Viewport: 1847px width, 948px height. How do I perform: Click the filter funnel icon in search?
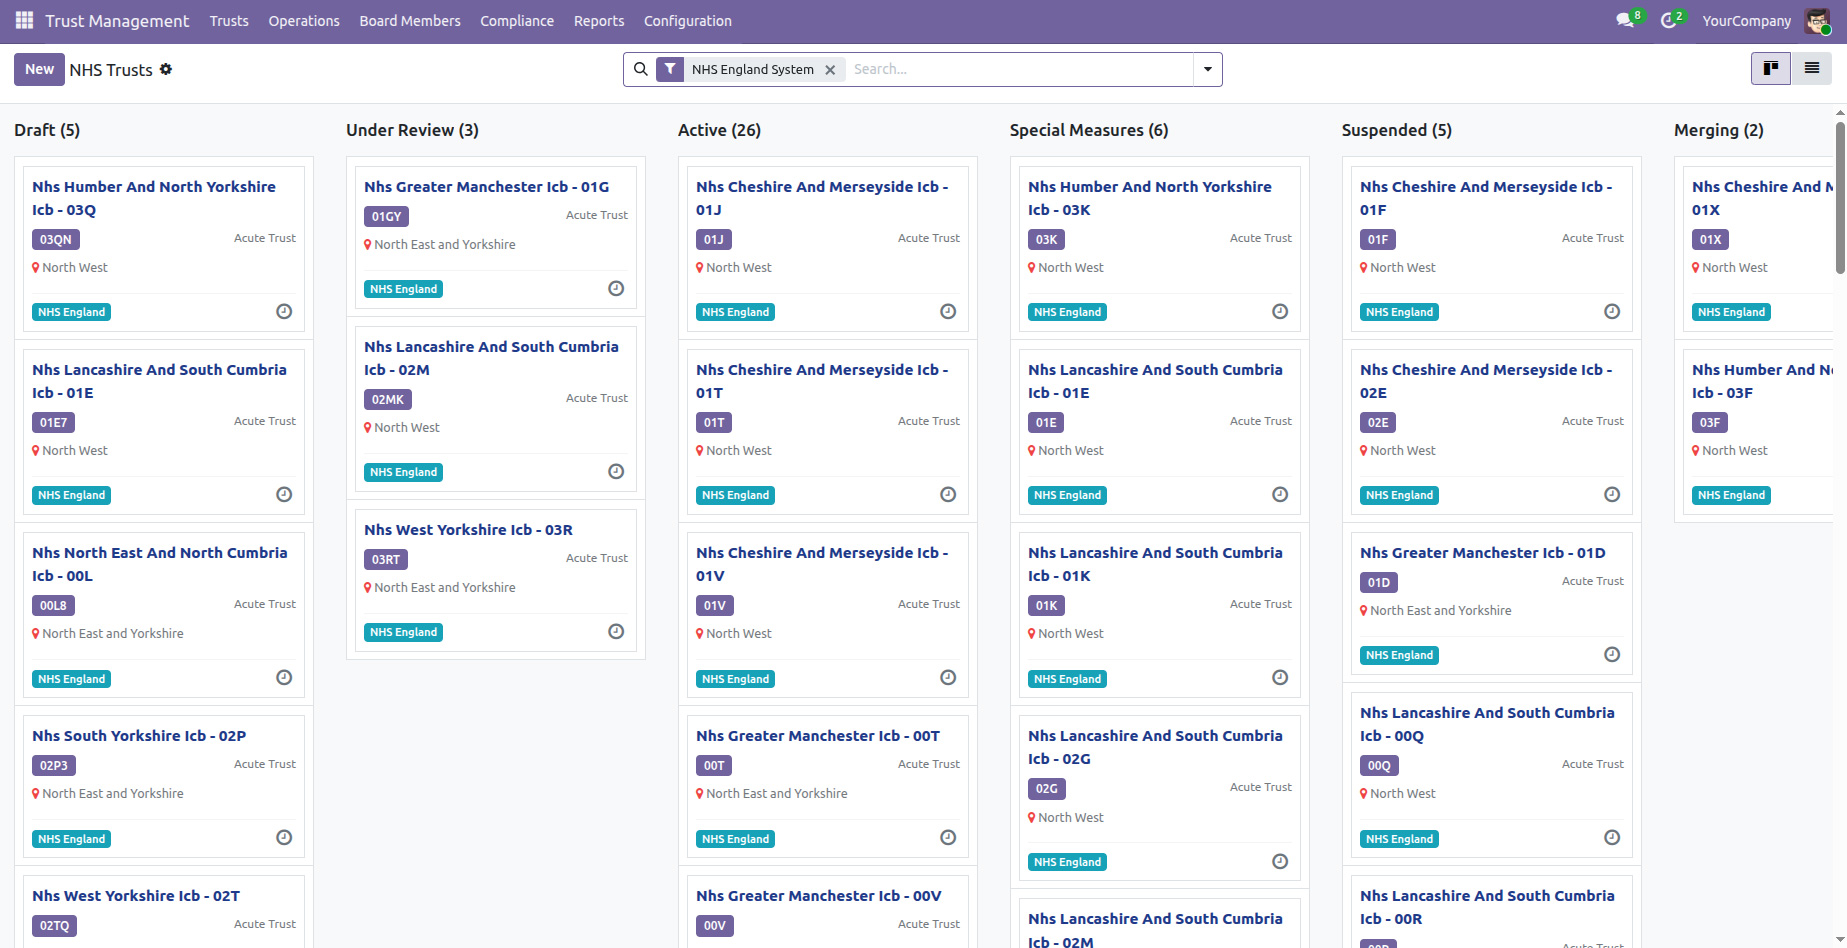[670, 69]
